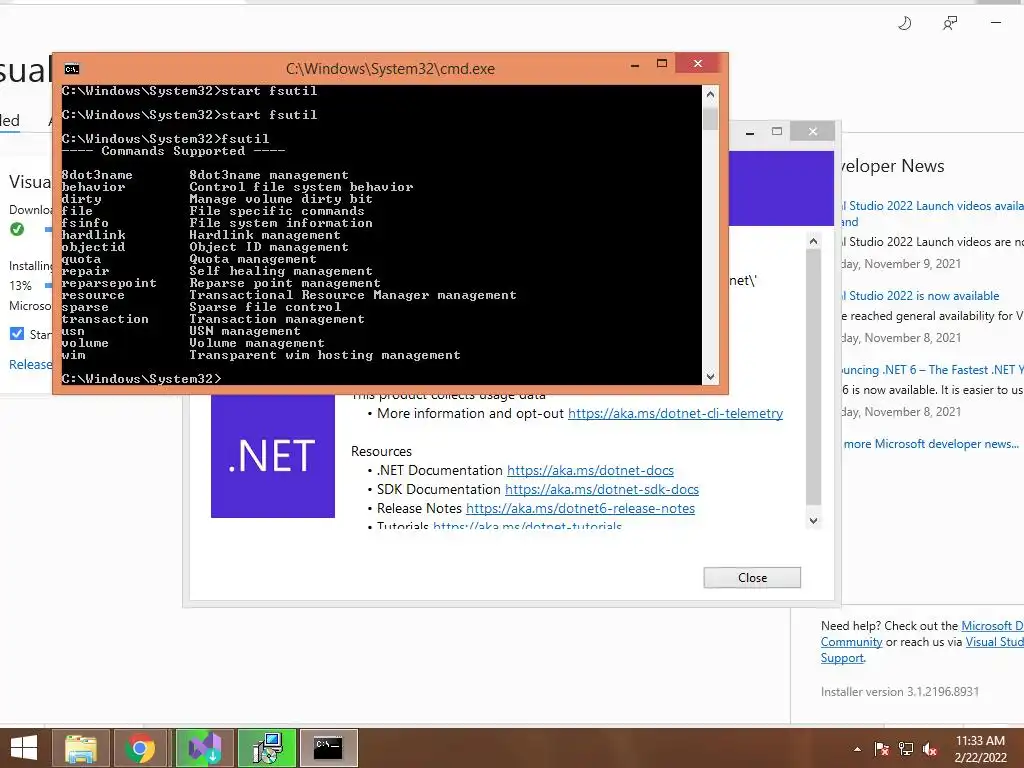Click cmd.exe scrollbar up arrow
The height and width of the screenshot is (768, 1024).
click(x=711, y=94)
